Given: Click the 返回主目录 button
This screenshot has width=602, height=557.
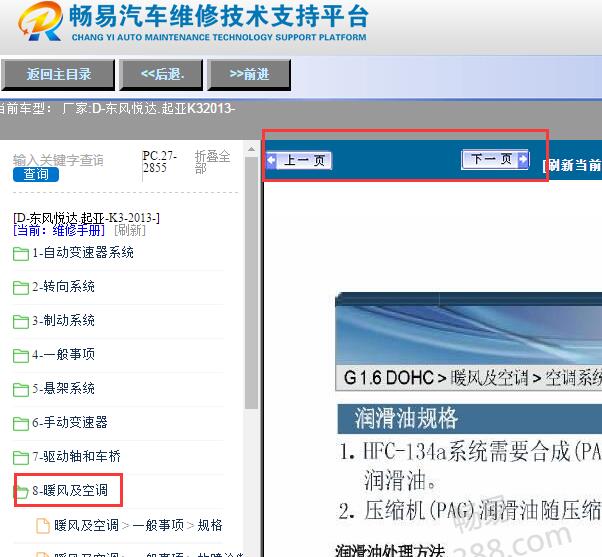Looking at the screenshot, I should click(x=58, y=74).
